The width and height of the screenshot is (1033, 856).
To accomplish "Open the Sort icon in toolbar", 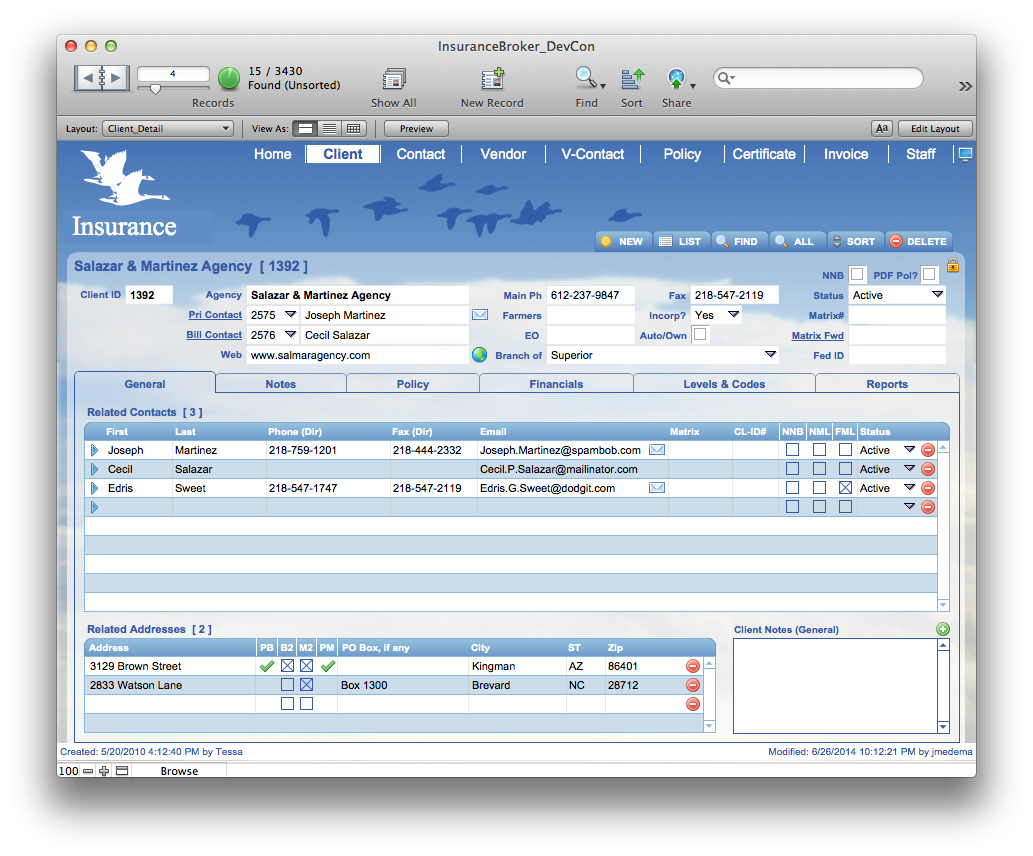I will (632, 80).
